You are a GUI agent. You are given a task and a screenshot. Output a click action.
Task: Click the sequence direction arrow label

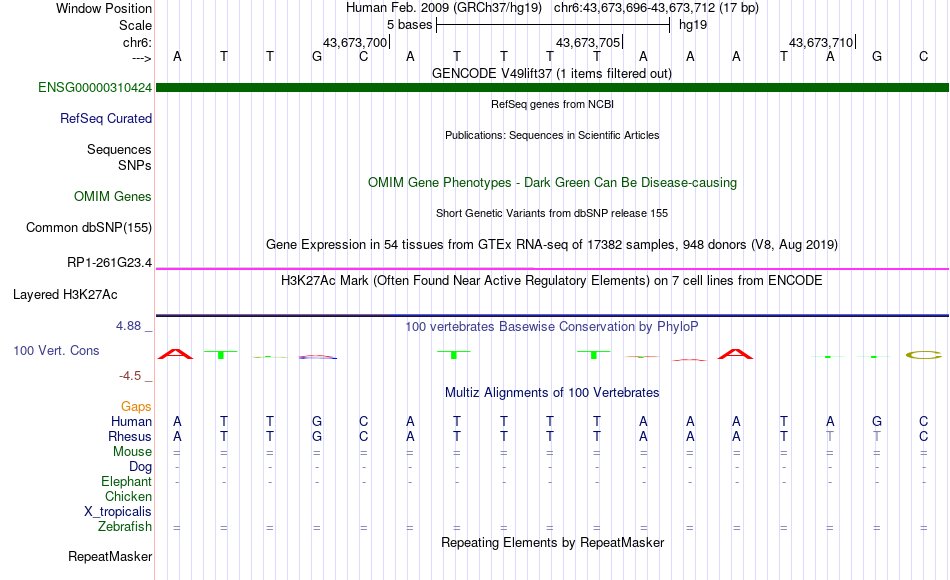tap(142, 58)
